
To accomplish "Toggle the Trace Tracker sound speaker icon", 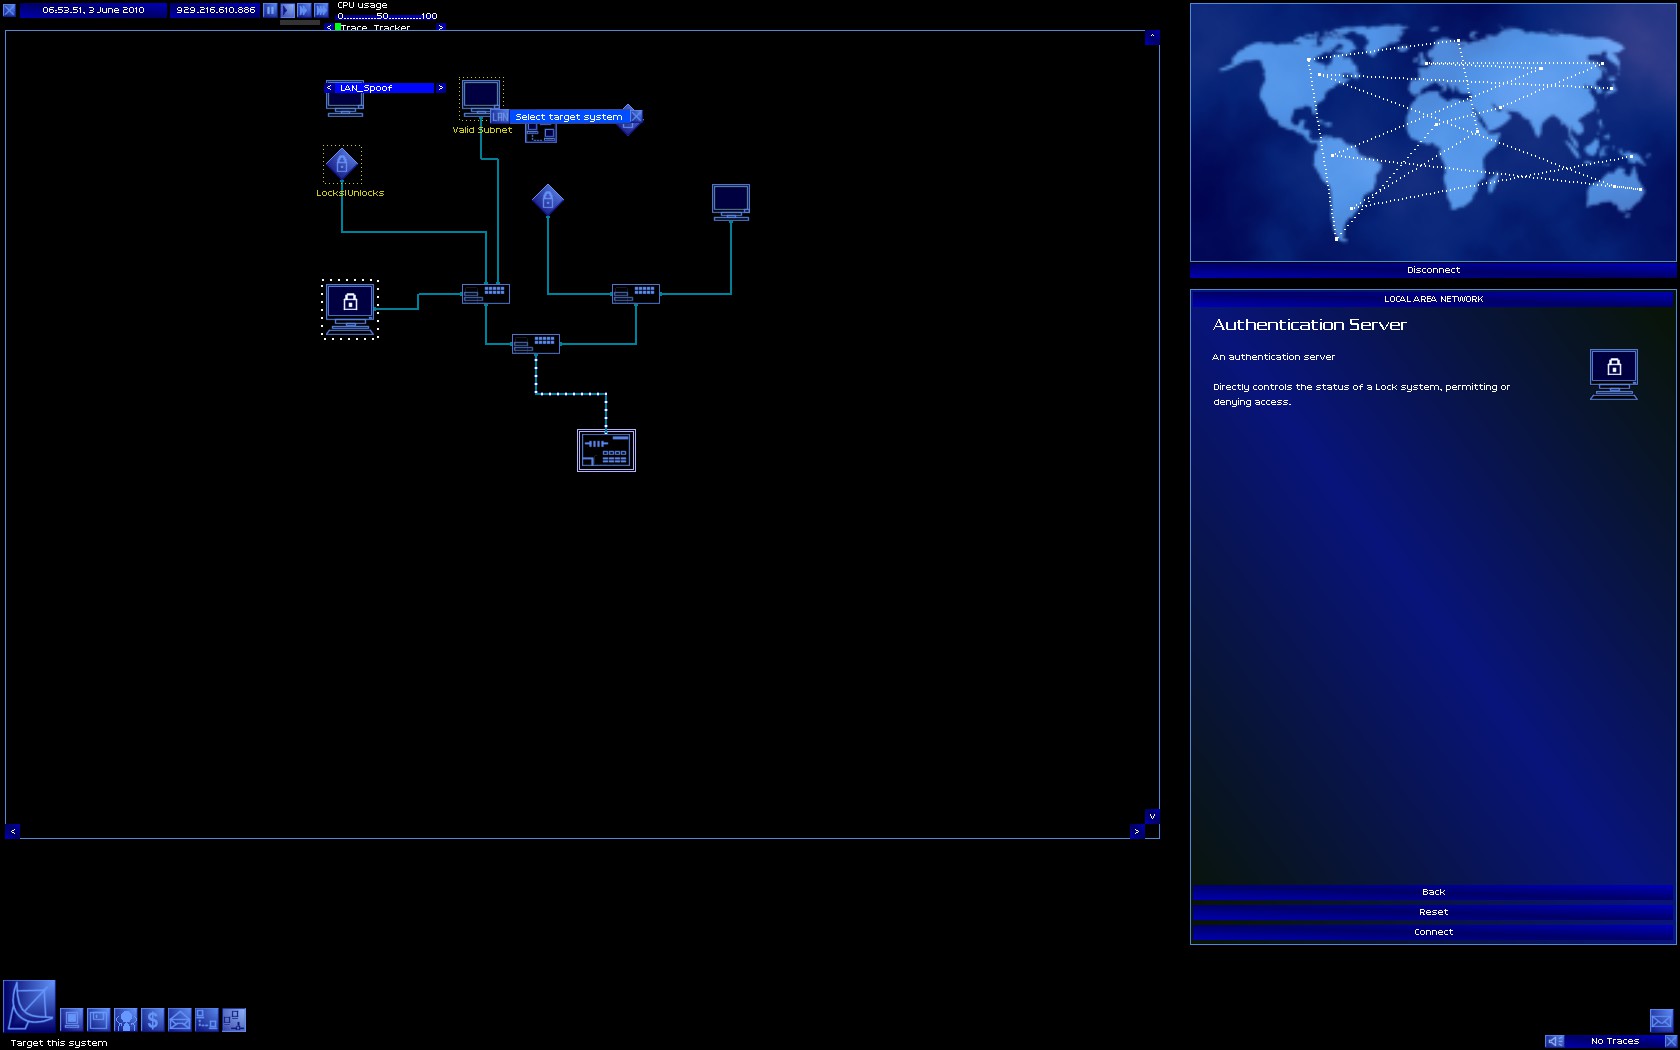I will (x=1554, y=1041).
